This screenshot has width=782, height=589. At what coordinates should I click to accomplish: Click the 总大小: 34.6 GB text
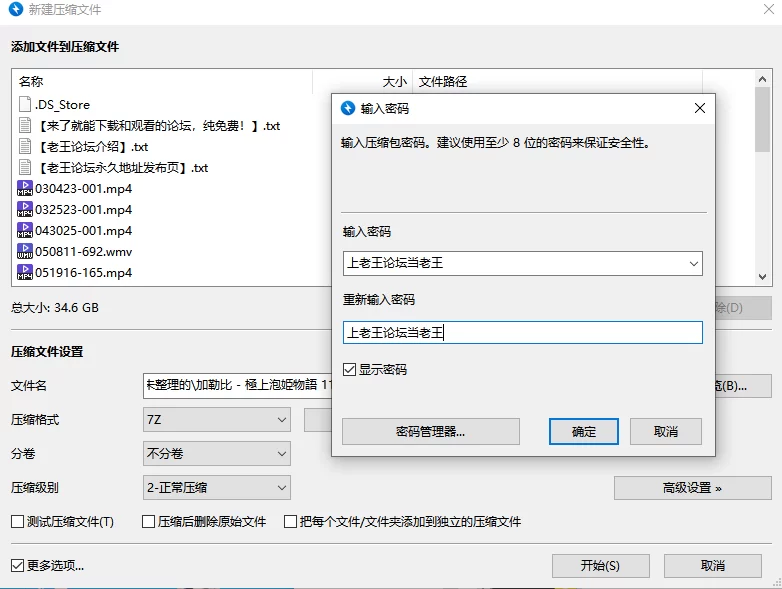(x=55, y=308)
